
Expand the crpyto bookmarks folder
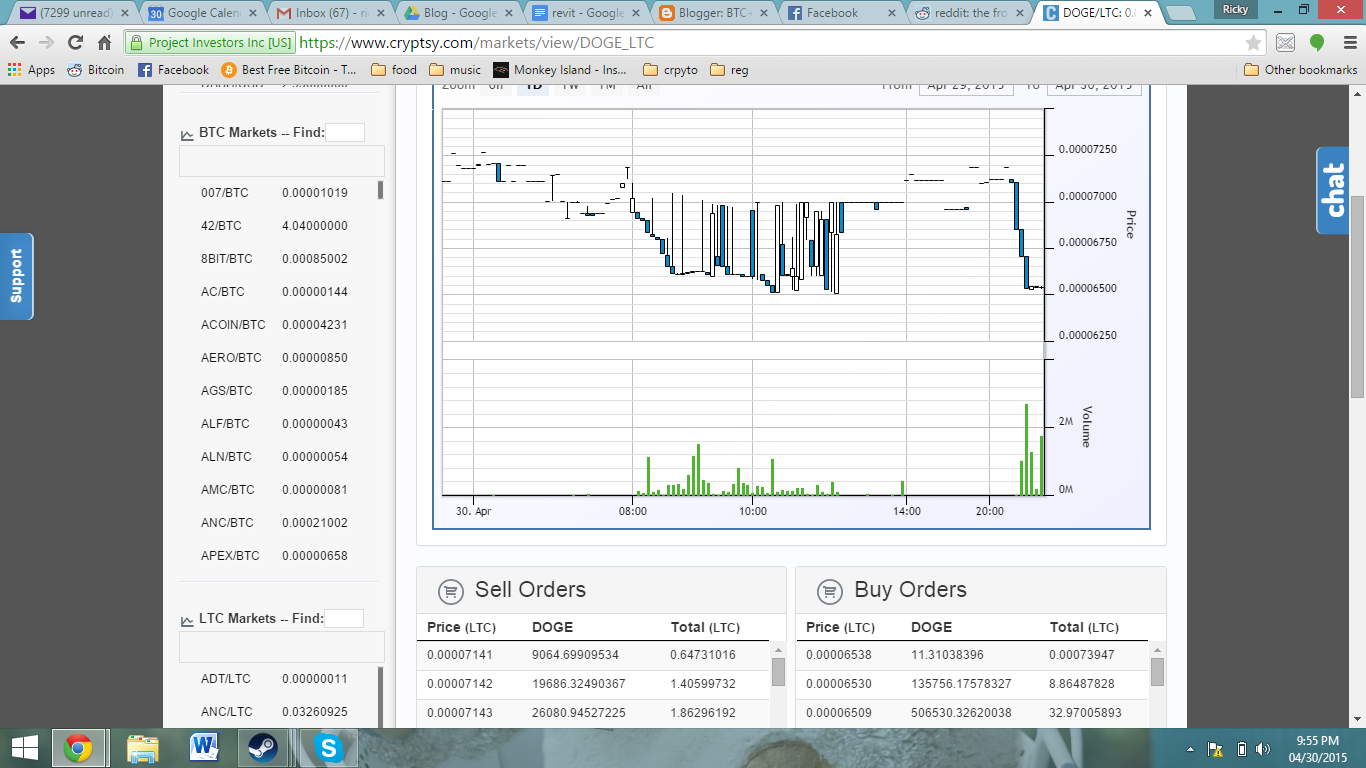click(671, 70)
